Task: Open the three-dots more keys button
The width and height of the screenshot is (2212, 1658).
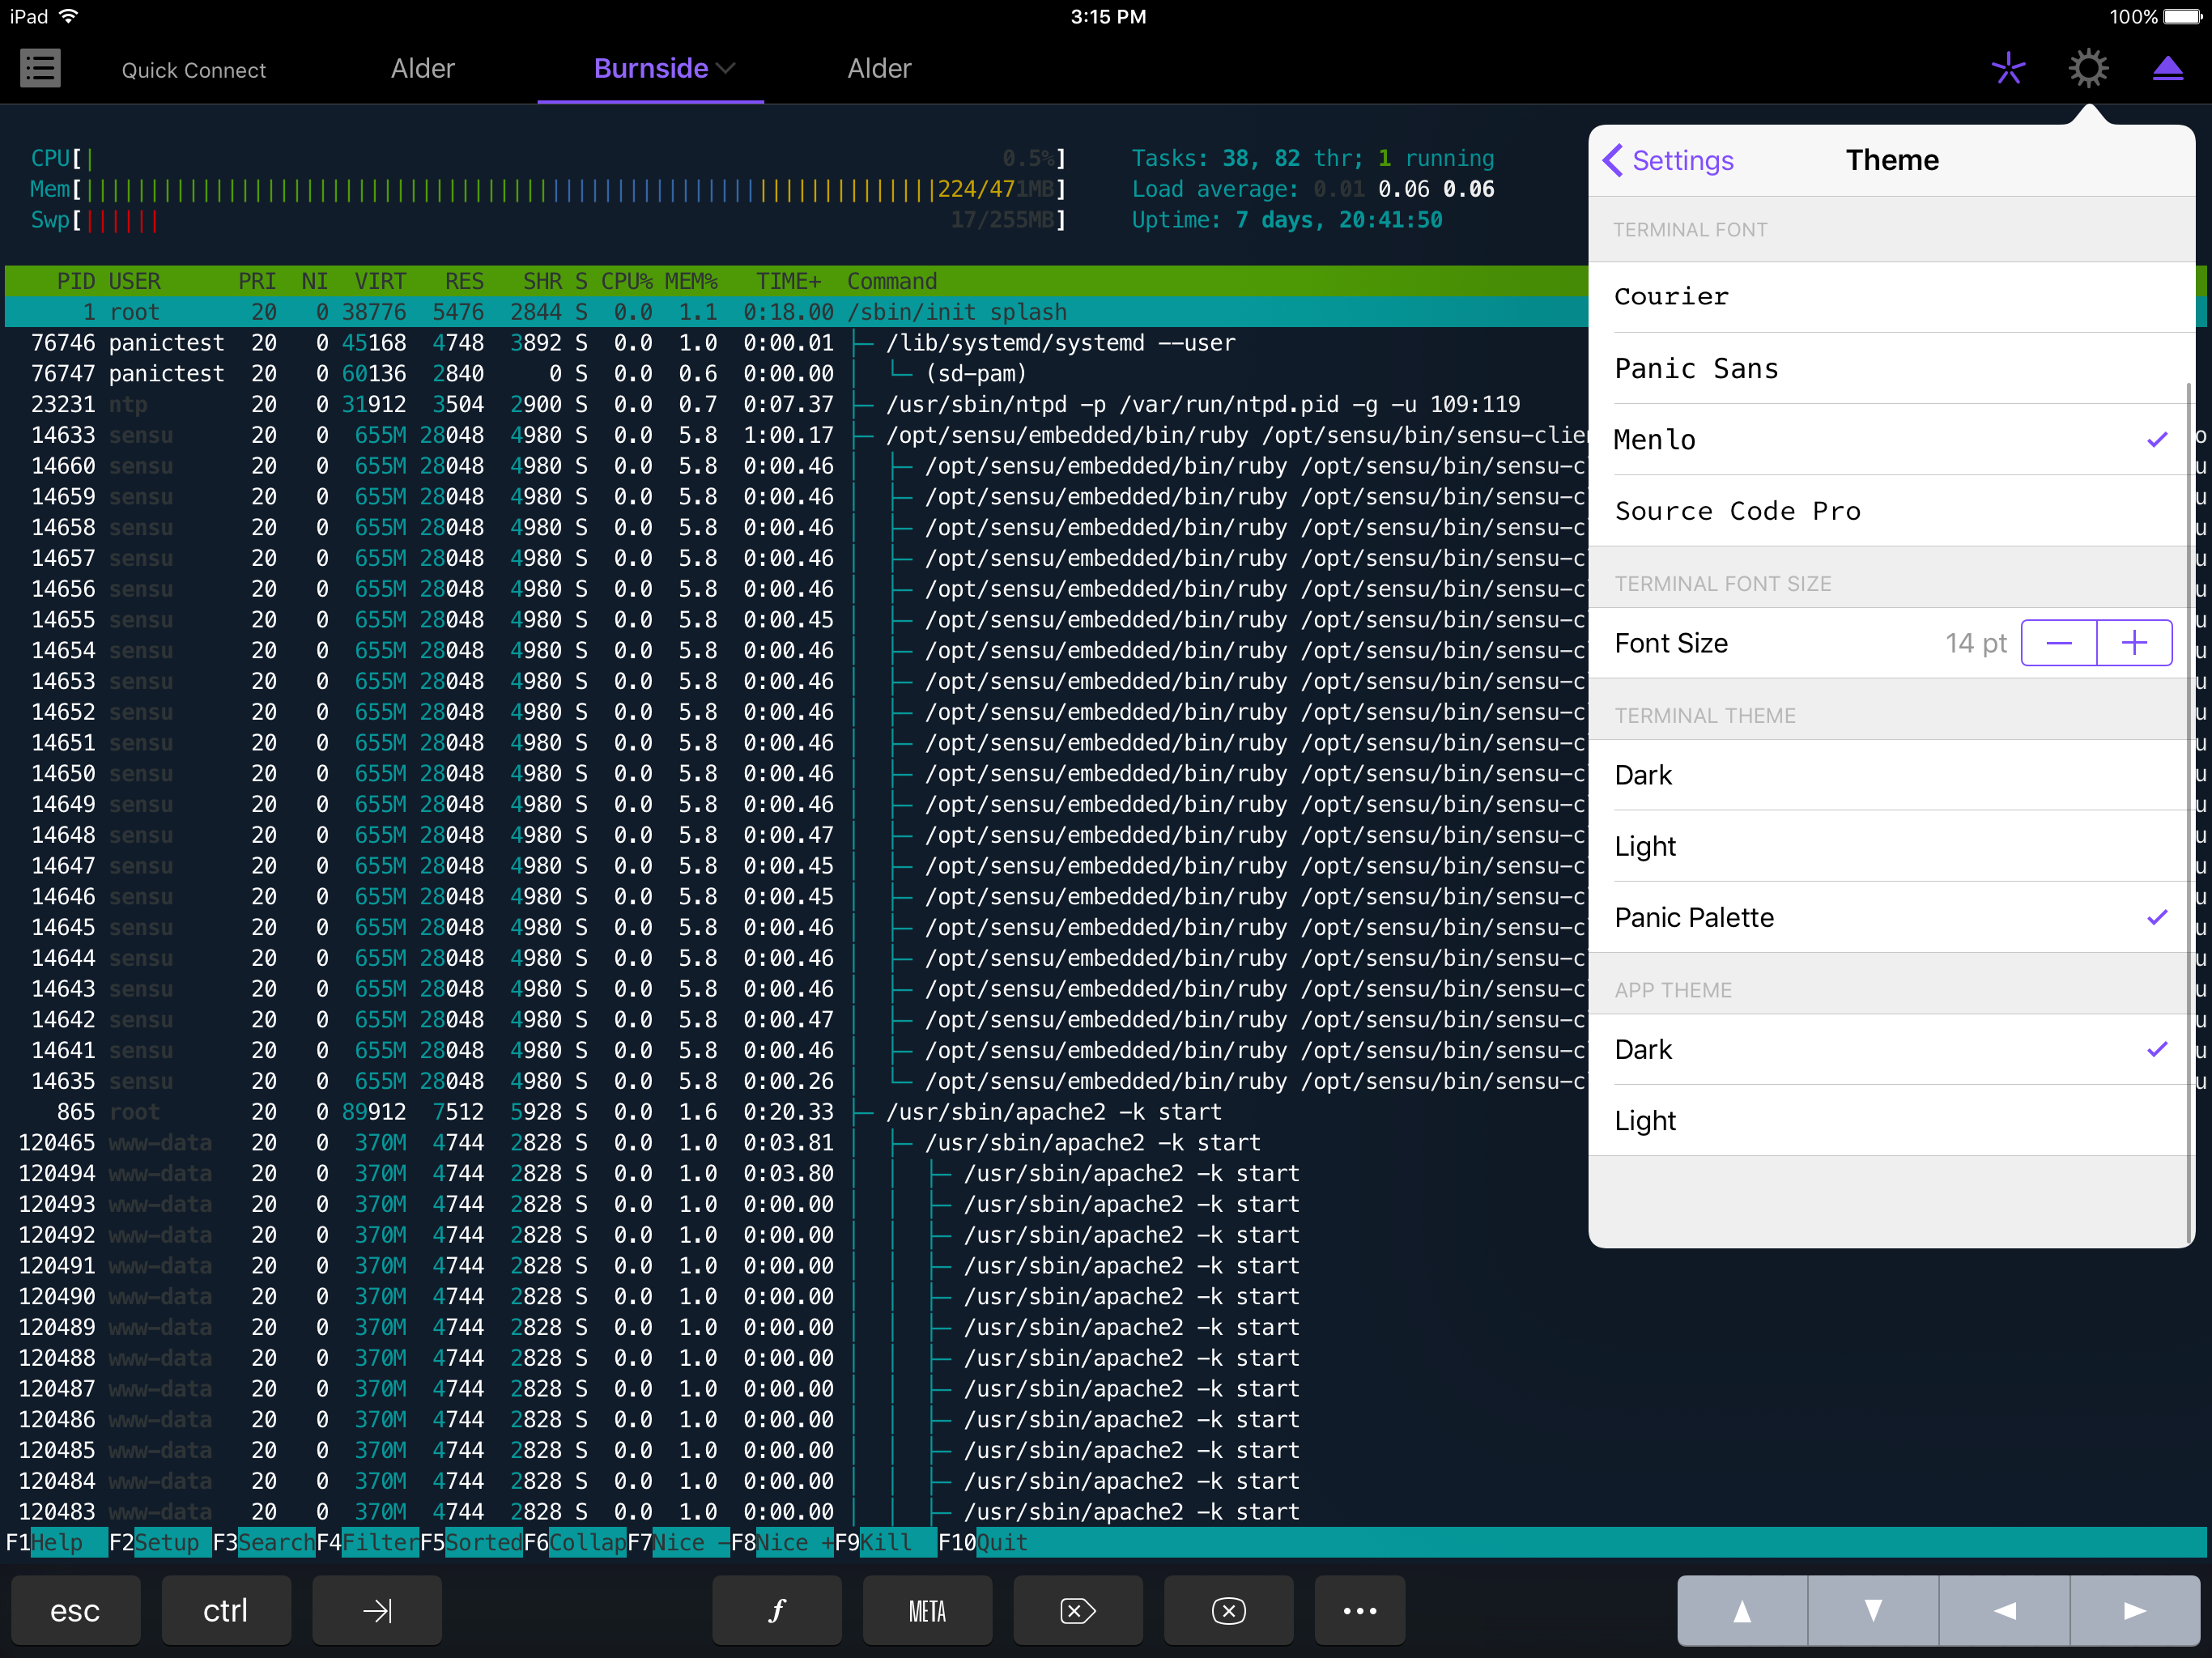Action: pos(1359,1610)
